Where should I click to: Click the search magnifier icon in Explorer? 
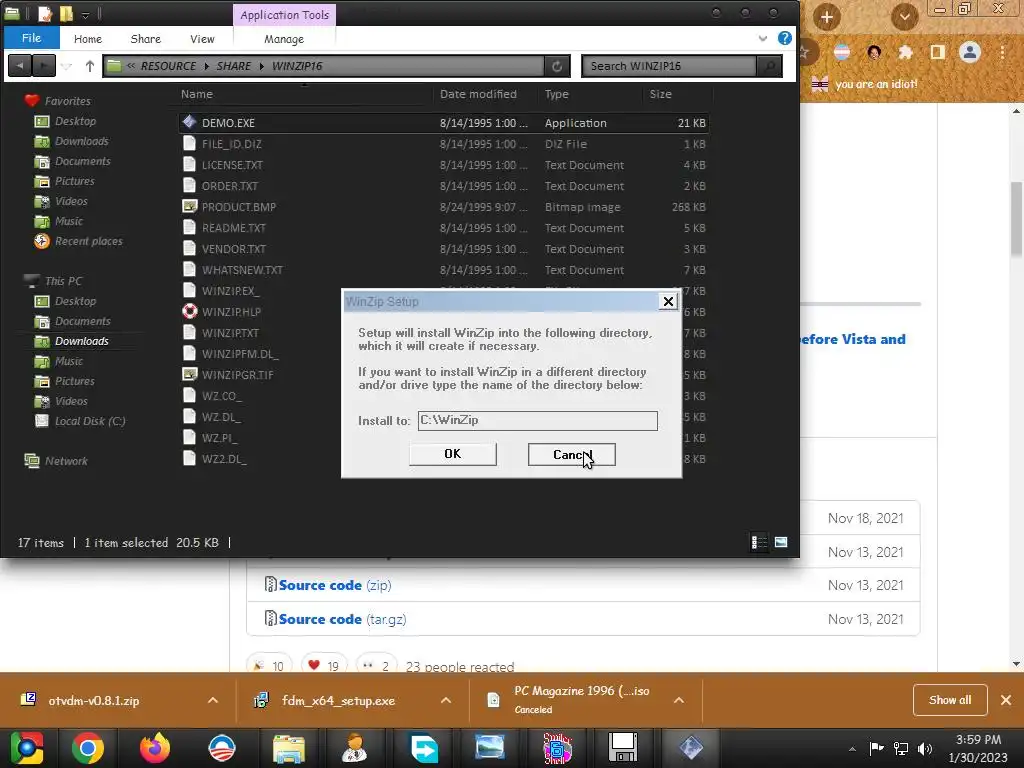tap(769, 66)
